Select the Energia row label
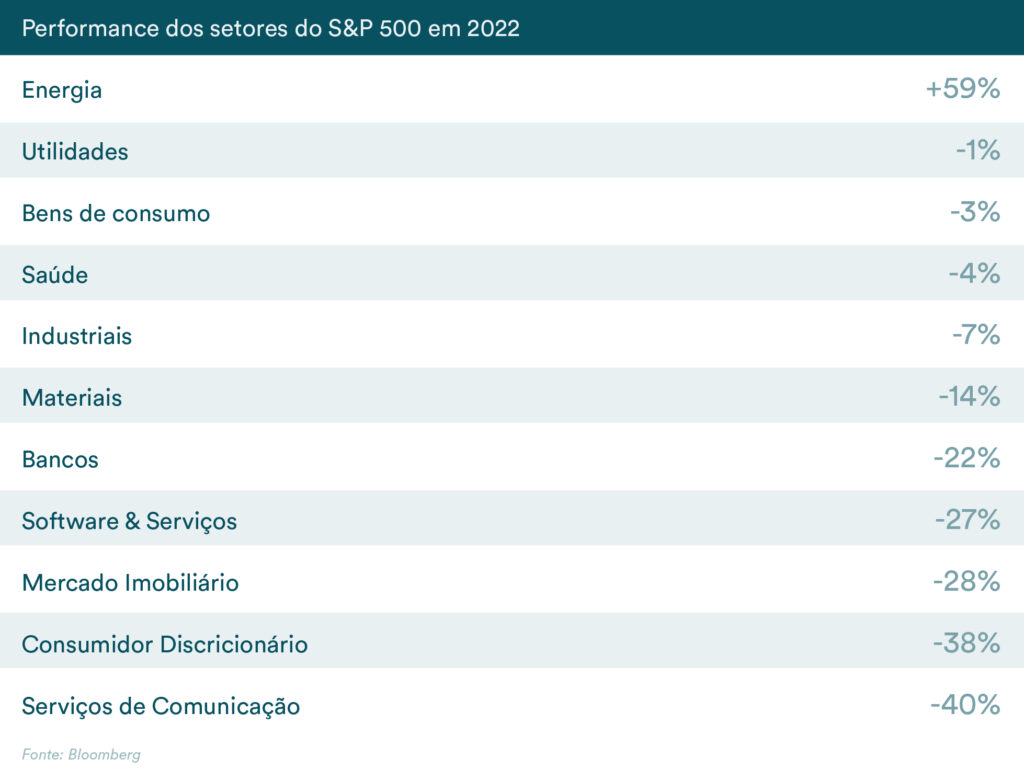1024x782 pixels. click(62, 90)
